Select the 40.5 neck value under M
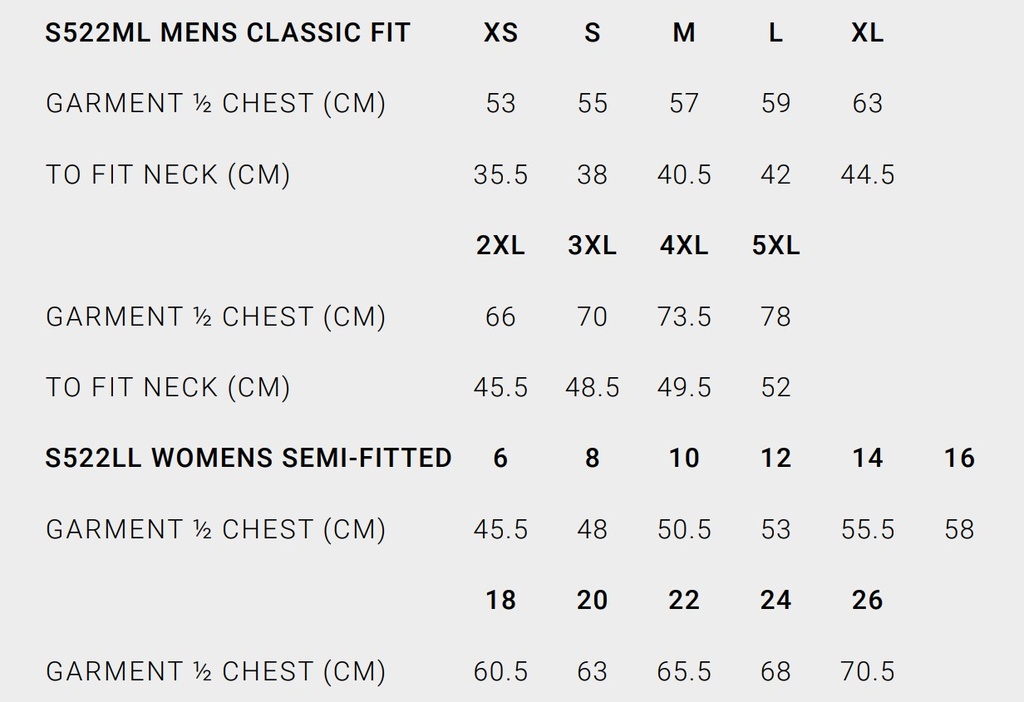Viewport: 1024px width, 702px height. point(684,175)
